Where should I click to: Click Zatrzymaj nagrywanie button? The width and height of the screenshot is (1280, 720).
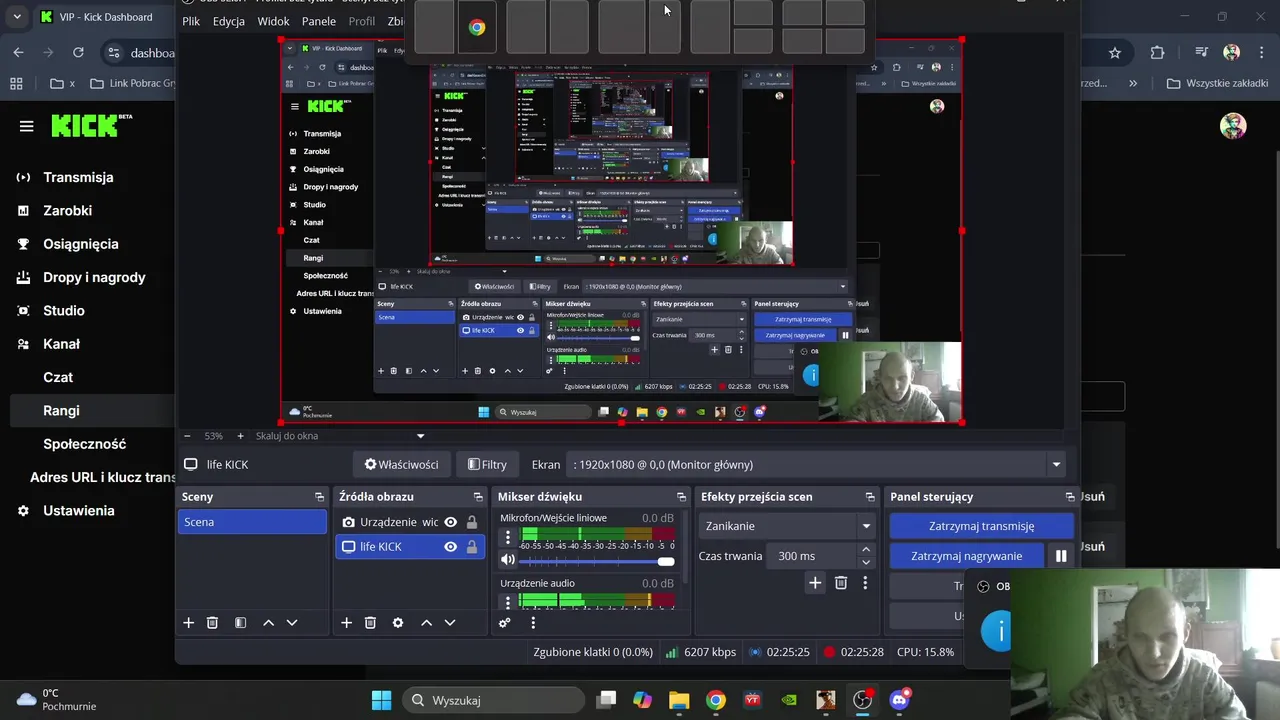pos(967,556)
